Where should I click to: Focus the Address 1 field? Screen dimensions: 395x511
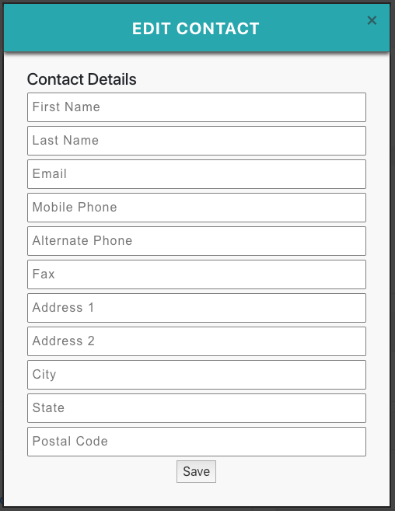(196, 308)
